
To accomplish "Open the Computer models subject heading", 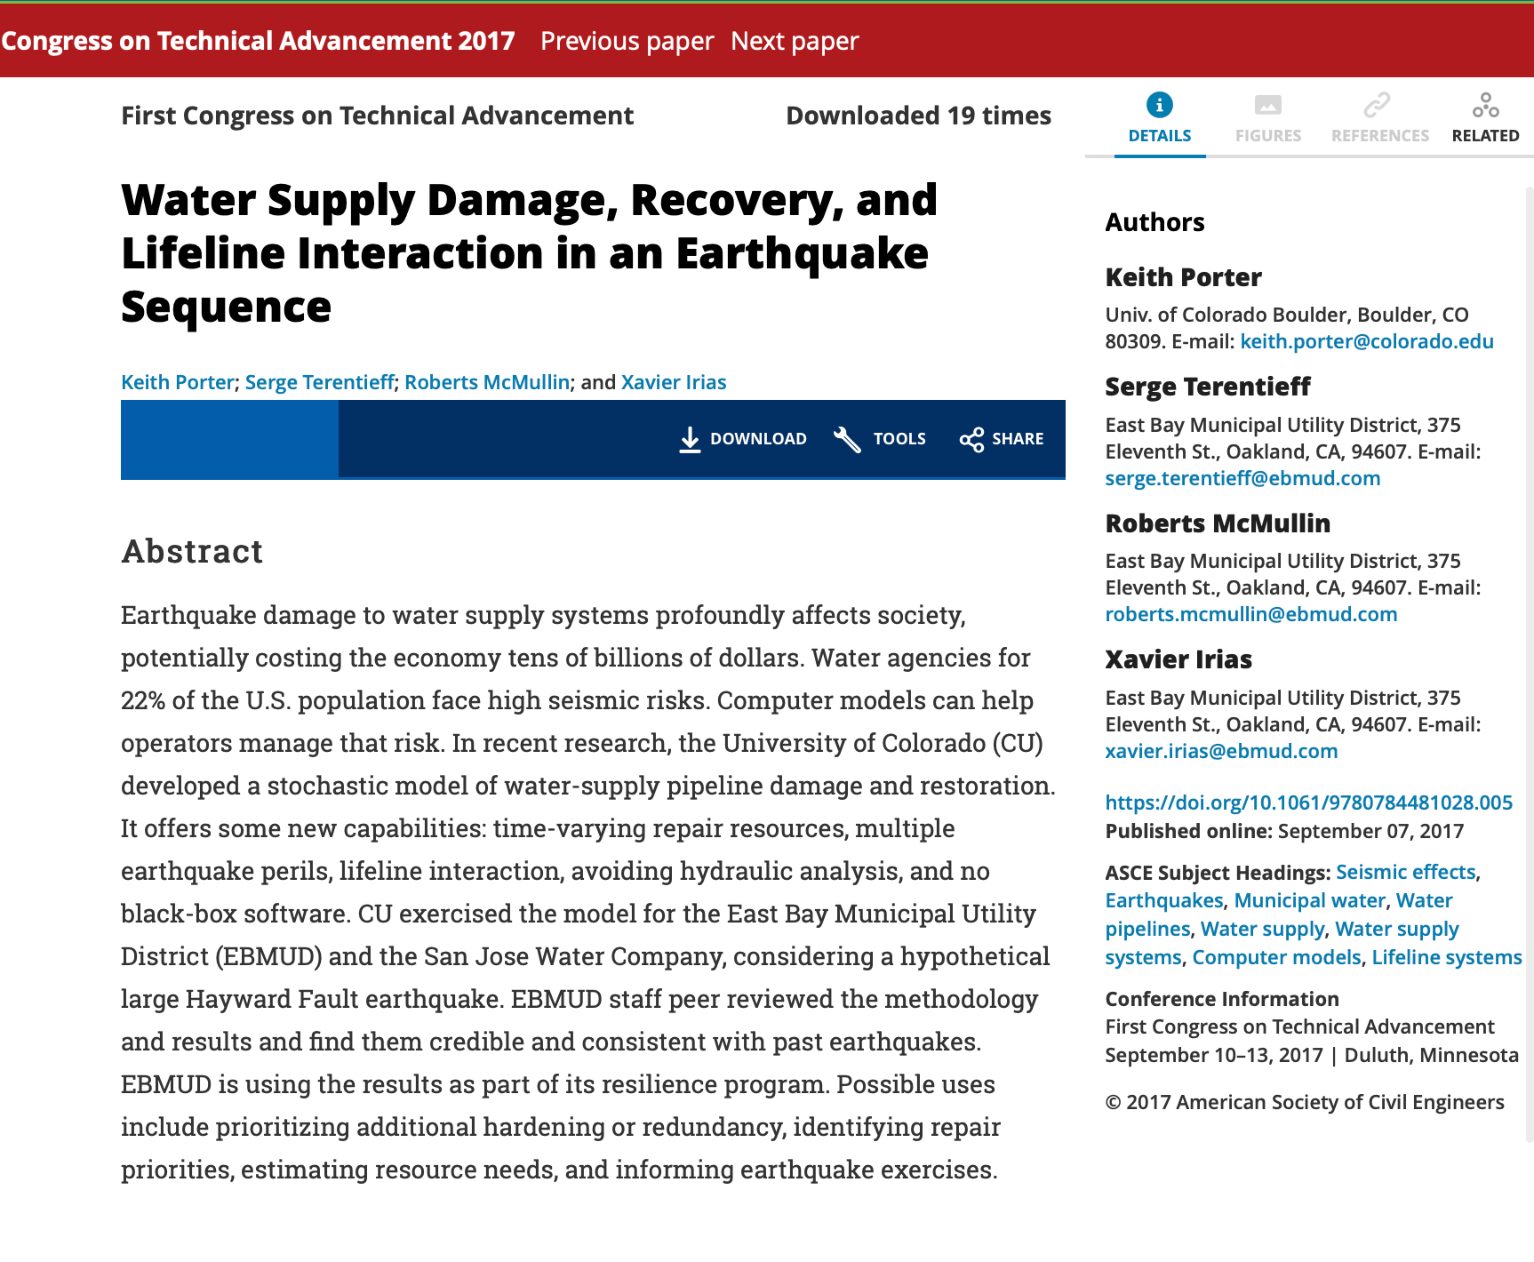I will click(1275, 957).
